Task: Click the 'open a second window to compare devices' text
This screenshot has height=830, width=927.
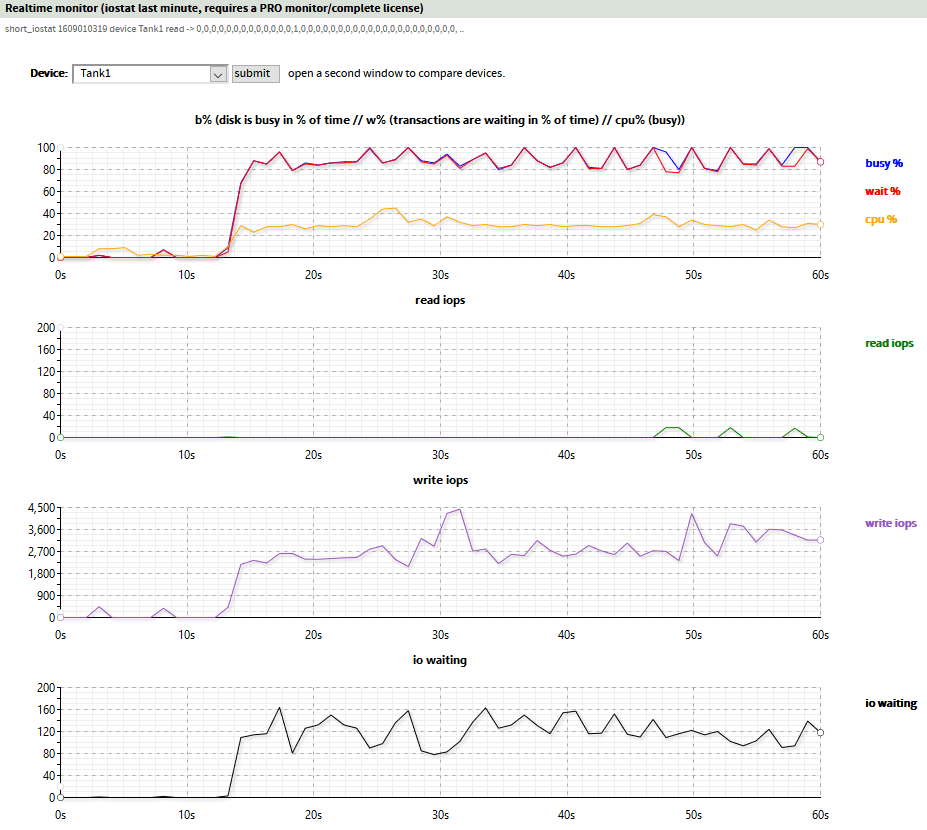Action: tap(396, 74)
